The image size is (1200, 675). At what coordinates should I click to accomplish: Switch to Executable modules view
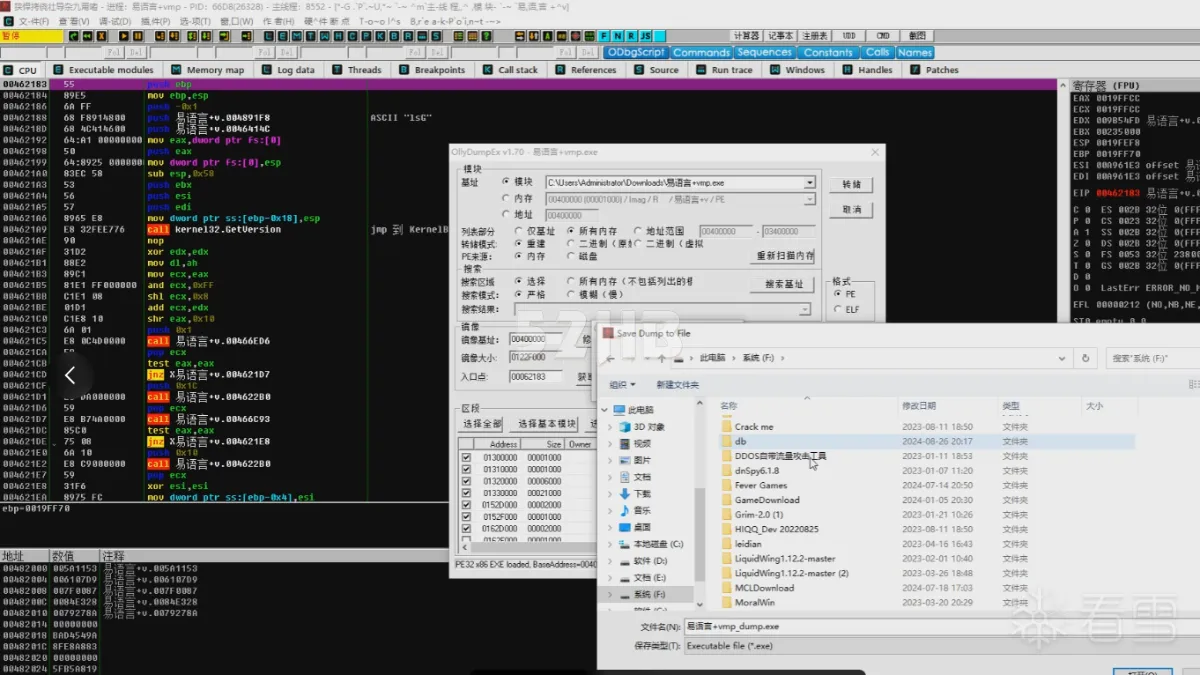pyautogui.click(x=103, y=70)
